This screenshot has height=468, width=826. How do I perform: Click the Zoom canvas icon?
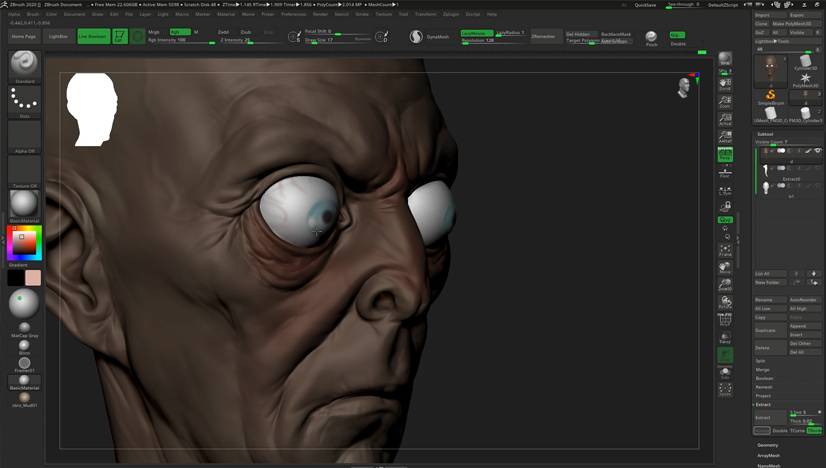point(725,100)
